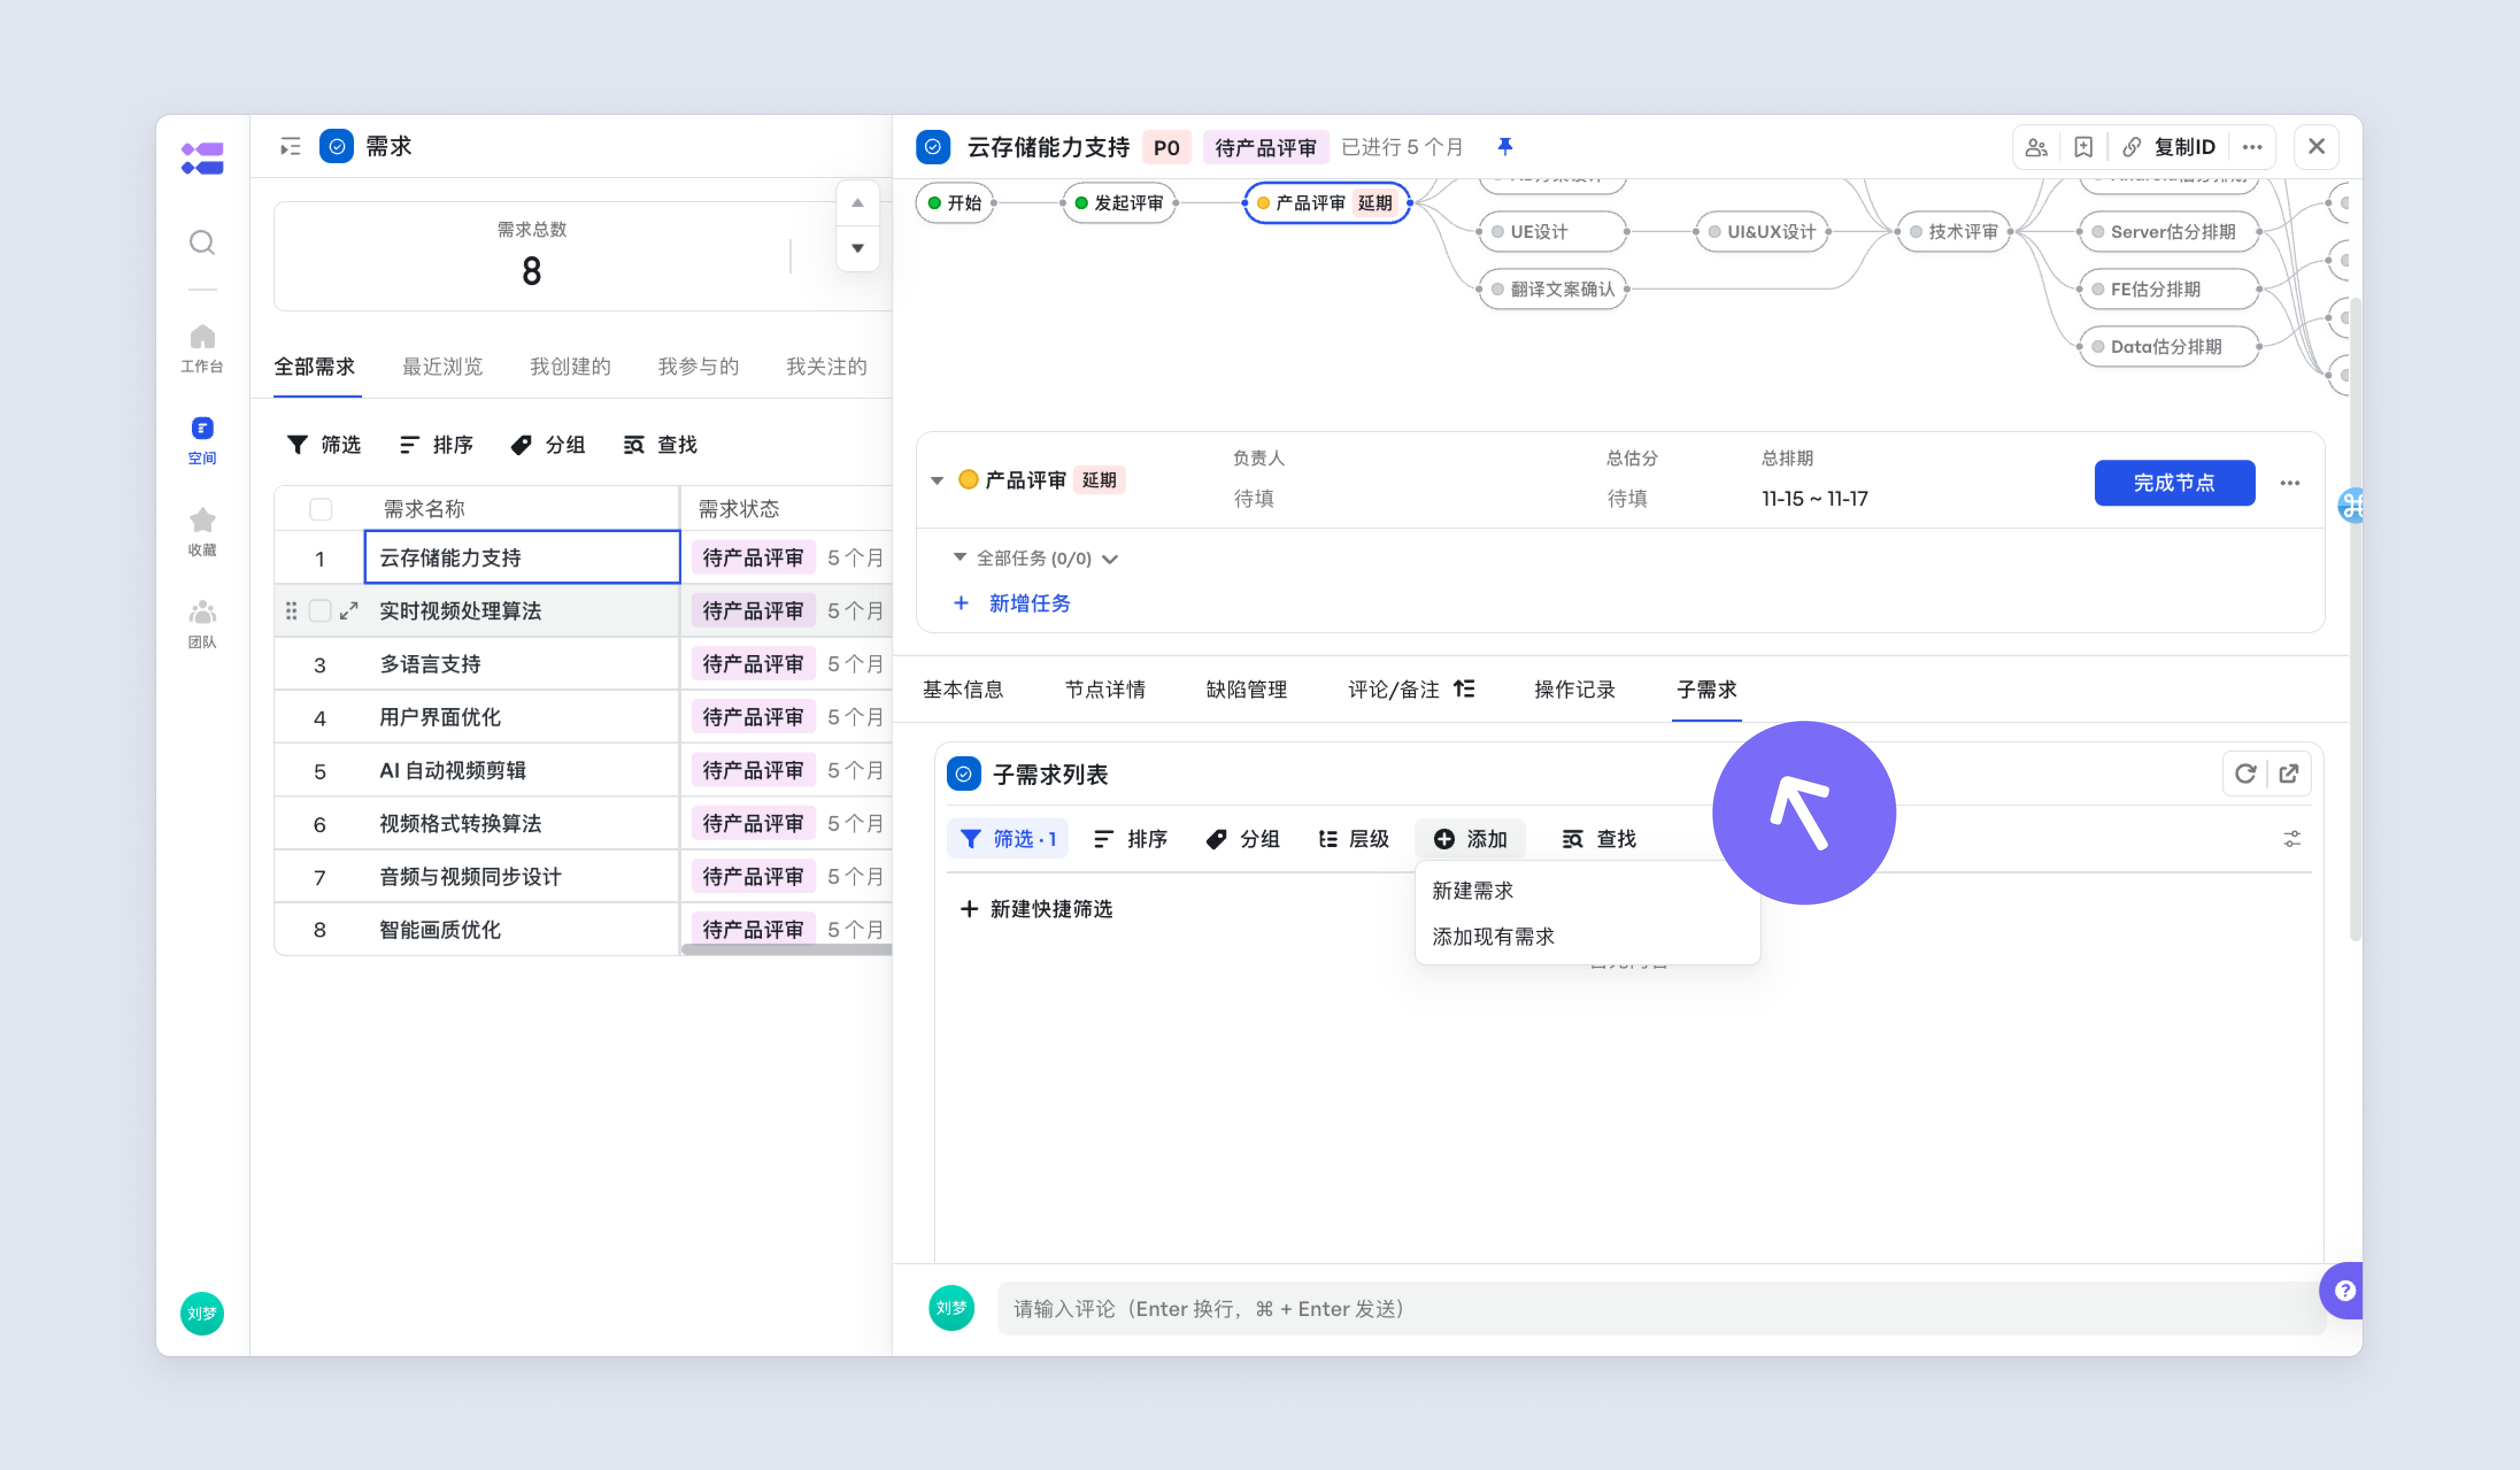Click 查找 in the 子需求列表 toolbar
This screenshot has width=2520, height=1470.
[x=1598, y=839]
